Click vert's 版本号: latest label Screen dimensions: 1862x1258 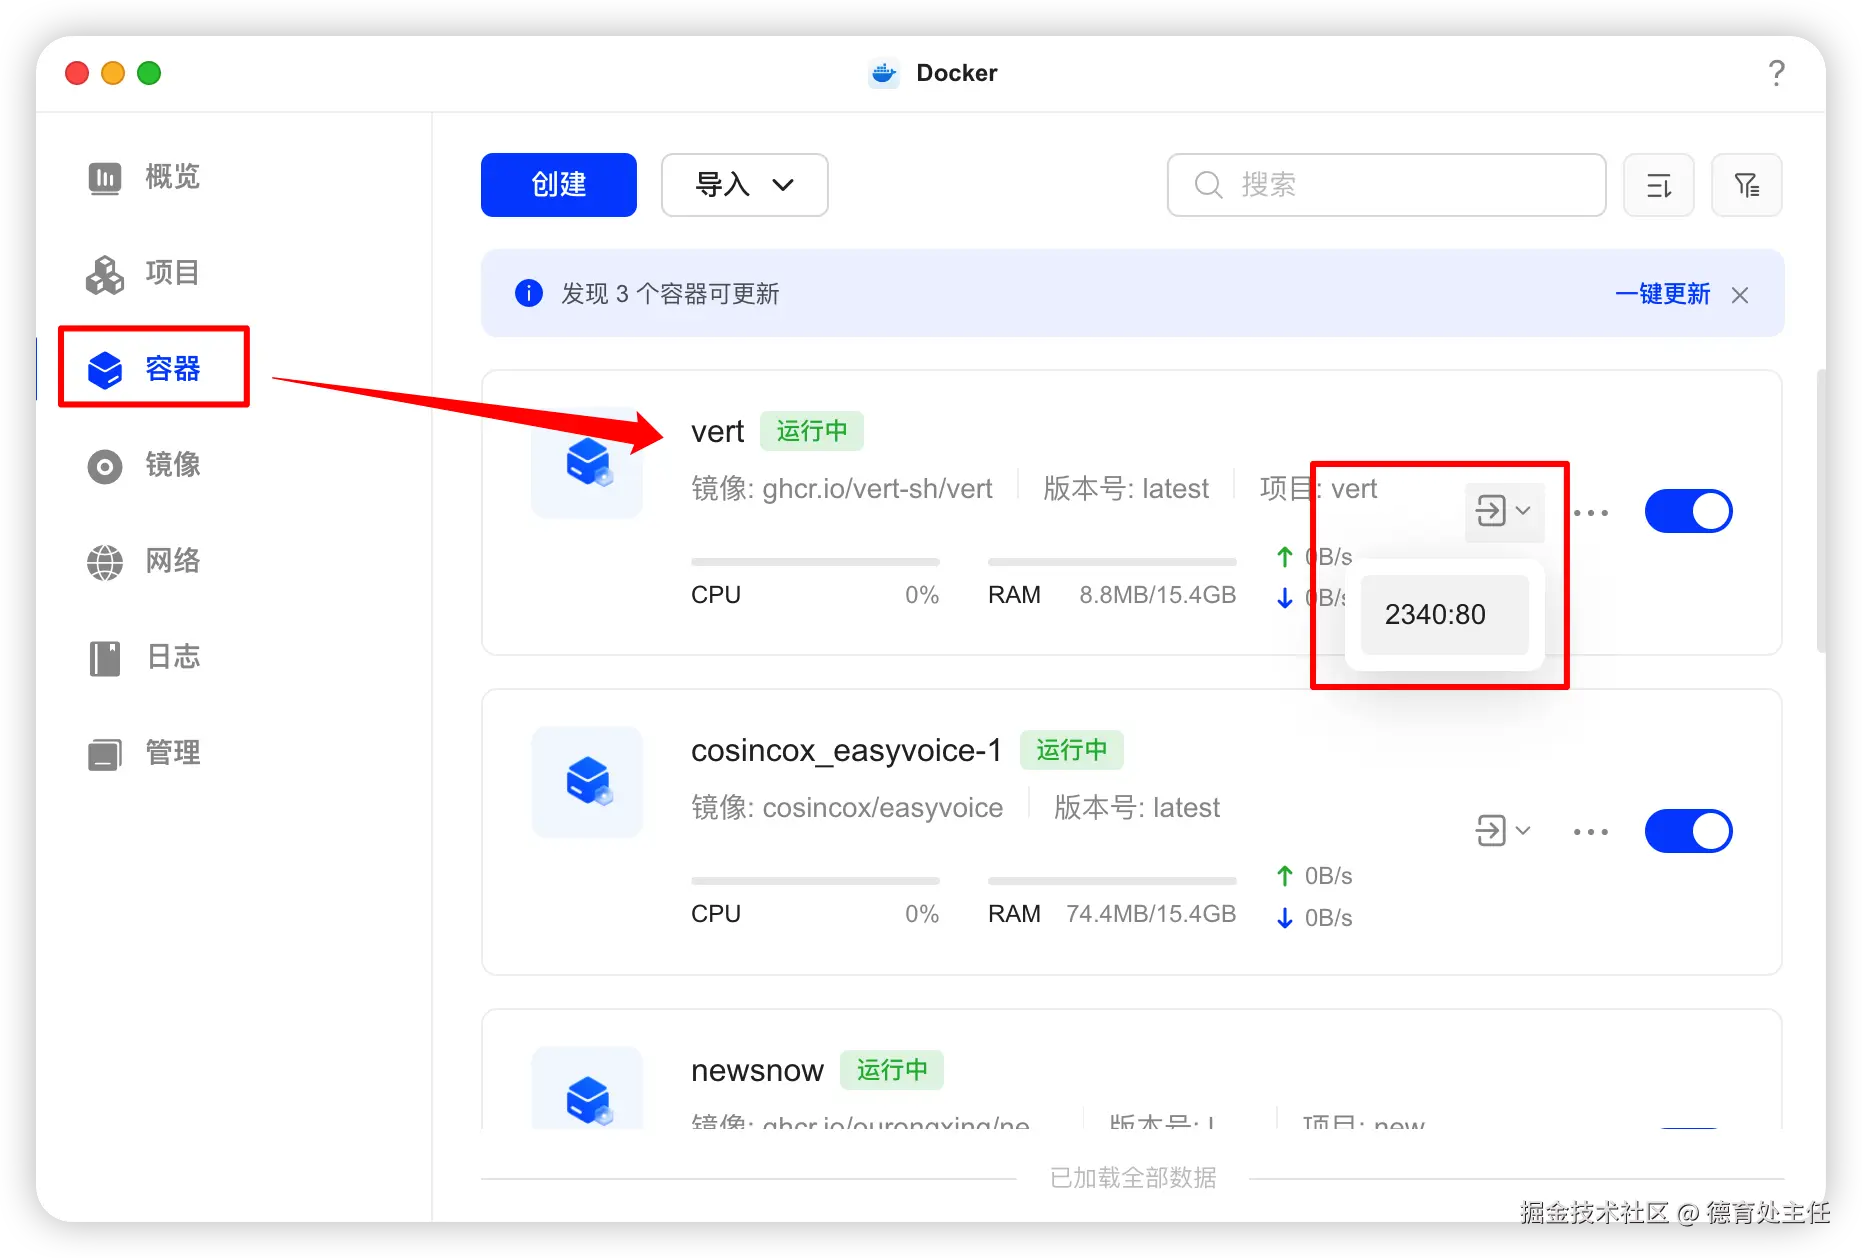click(1126, 489)
